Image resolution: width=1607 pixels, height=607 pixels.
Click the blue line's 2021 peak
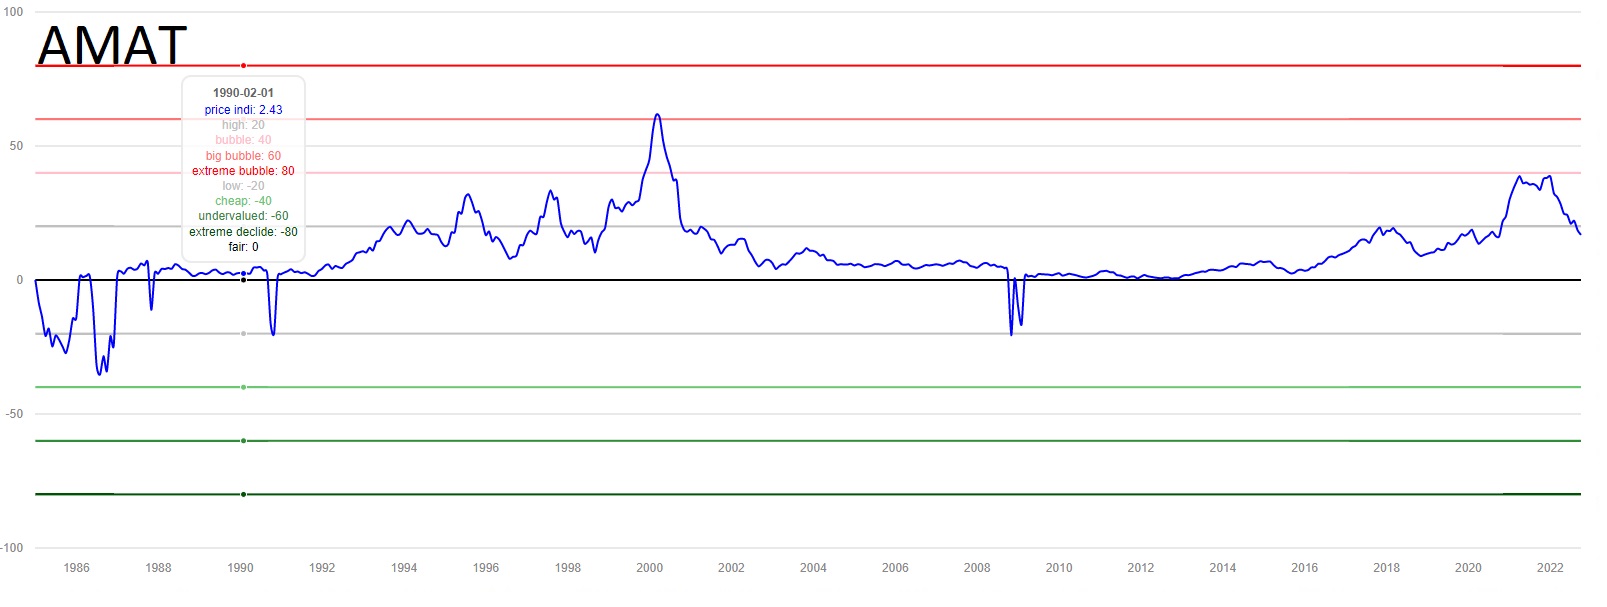pyautogui.click(x=1519, y=177)
